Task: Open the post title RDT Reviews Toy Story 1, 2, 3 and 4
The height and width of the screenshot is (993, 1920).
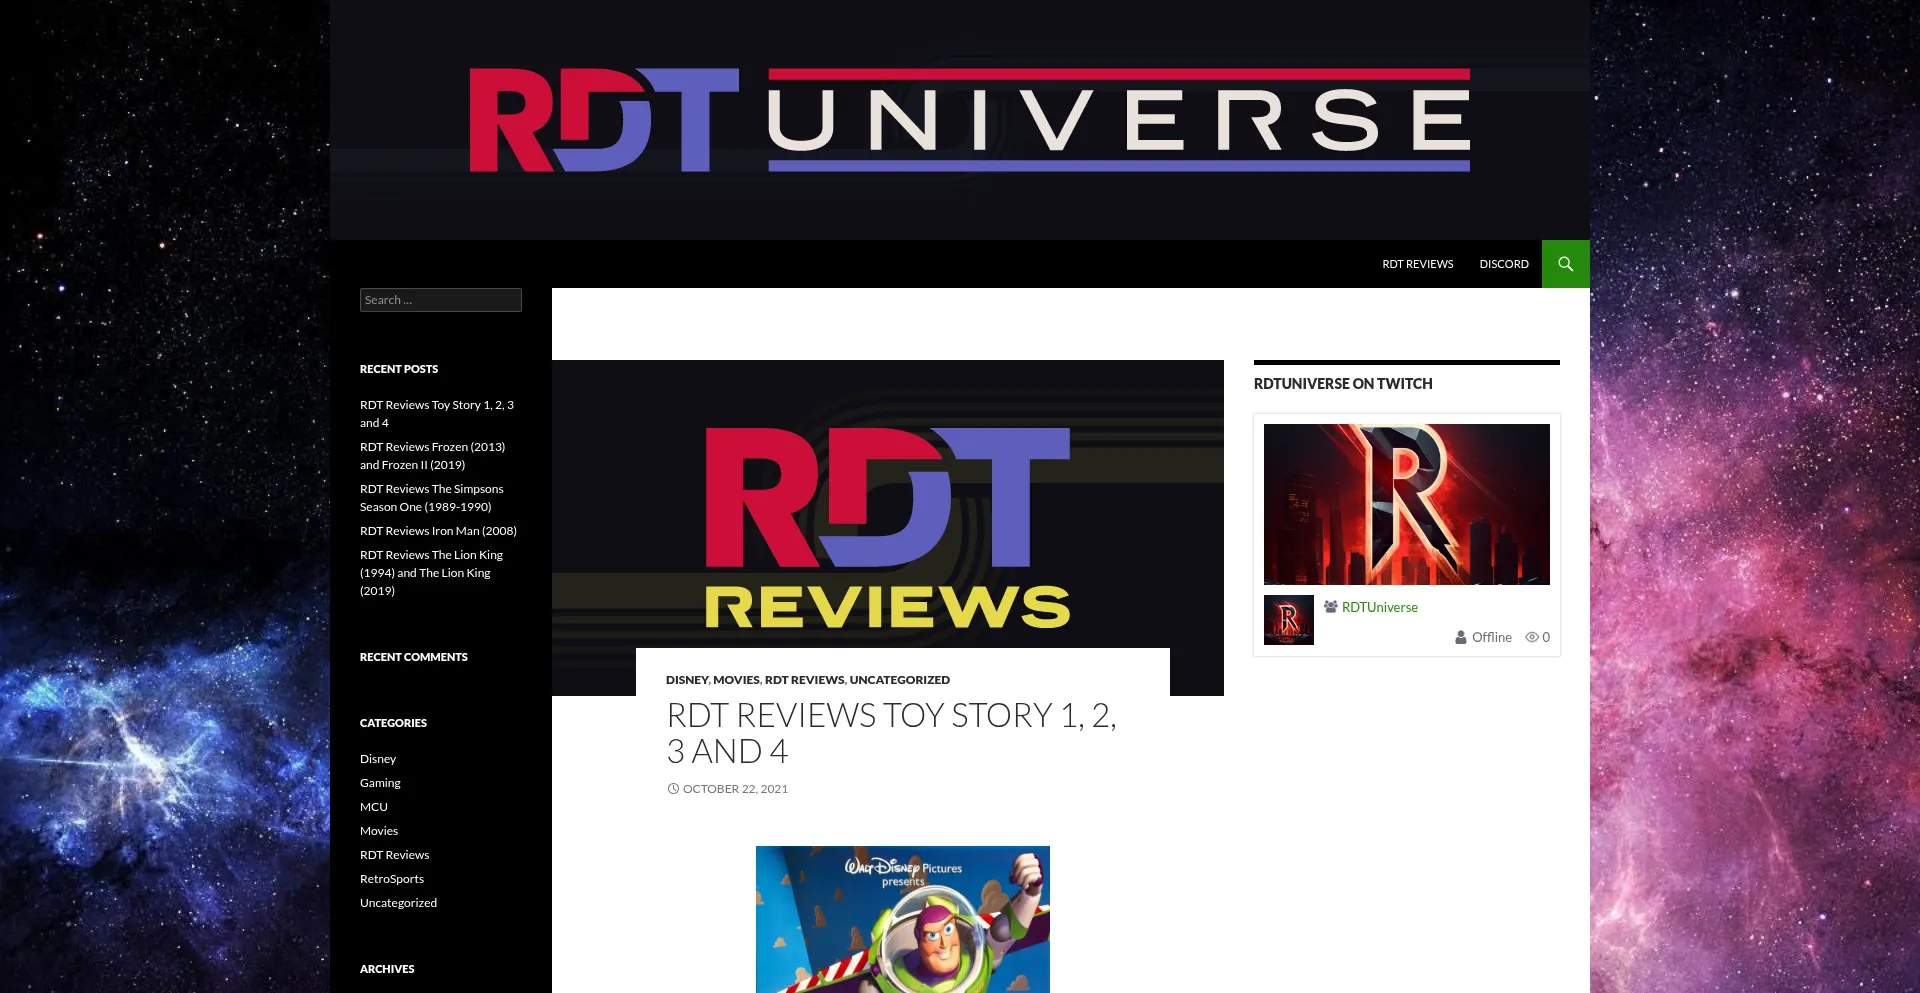Action: (x=892, y=733)
